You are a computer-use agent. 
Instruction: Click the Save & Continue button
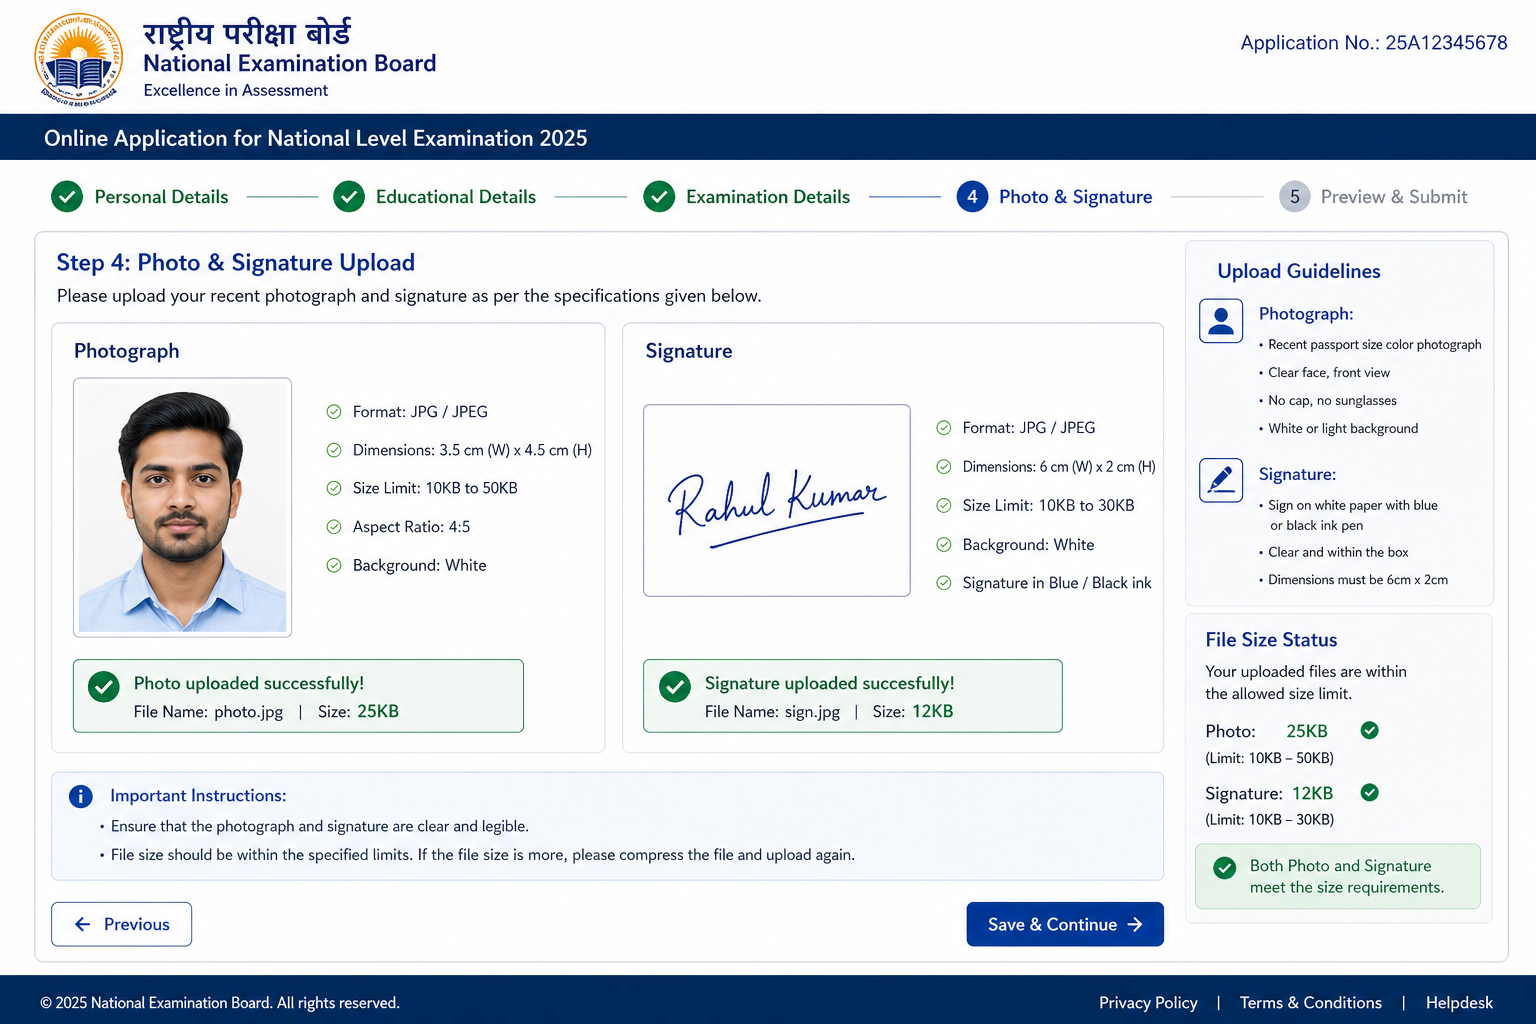[x=1065, y=924]
